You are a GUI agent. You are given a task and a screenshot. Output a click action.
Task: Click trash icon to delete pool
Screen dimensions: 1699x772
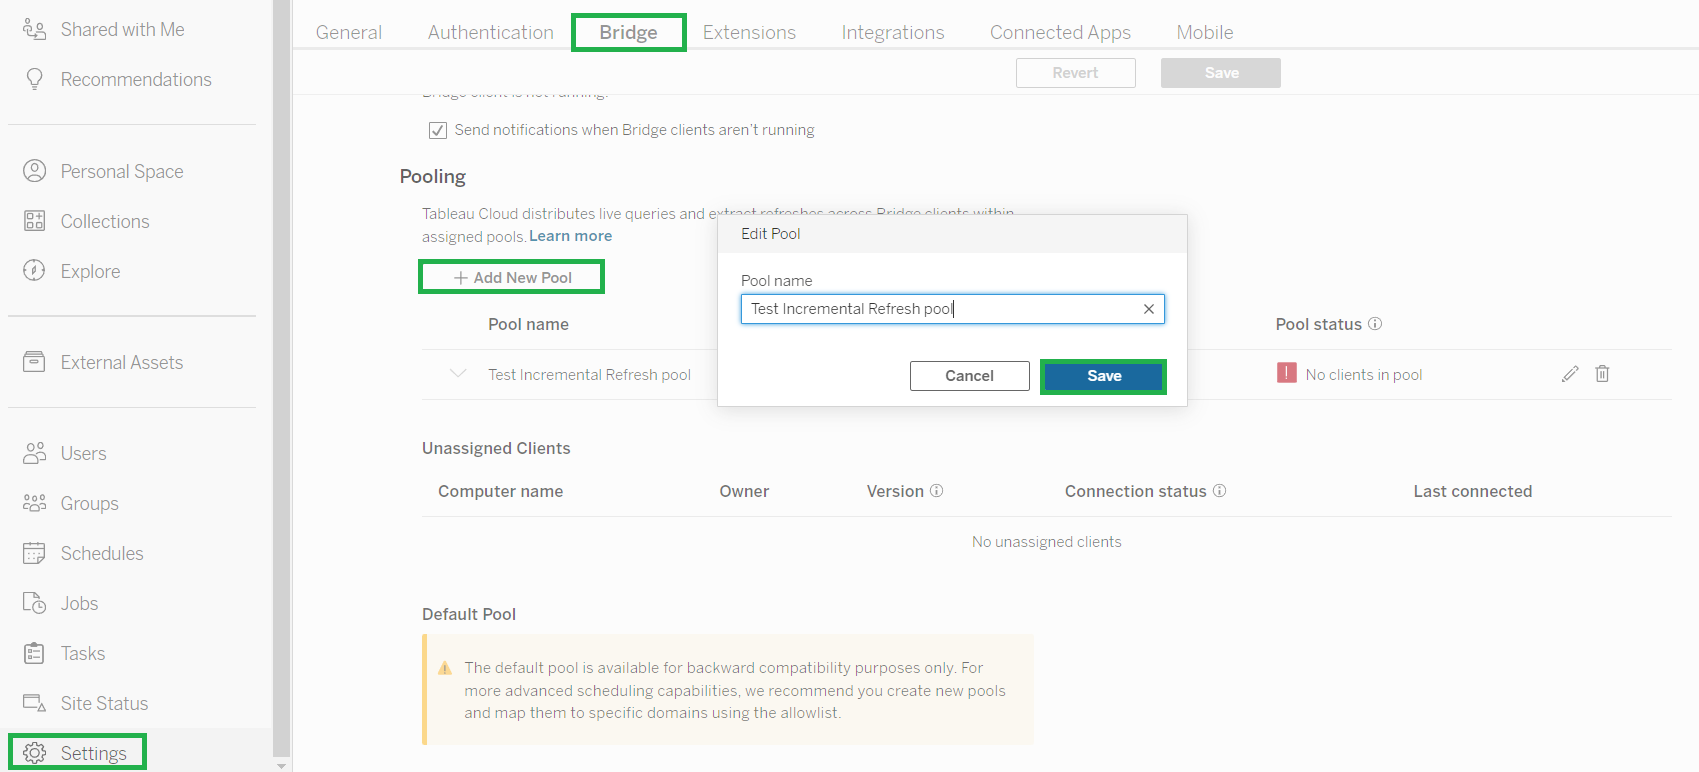(1602, 374)
